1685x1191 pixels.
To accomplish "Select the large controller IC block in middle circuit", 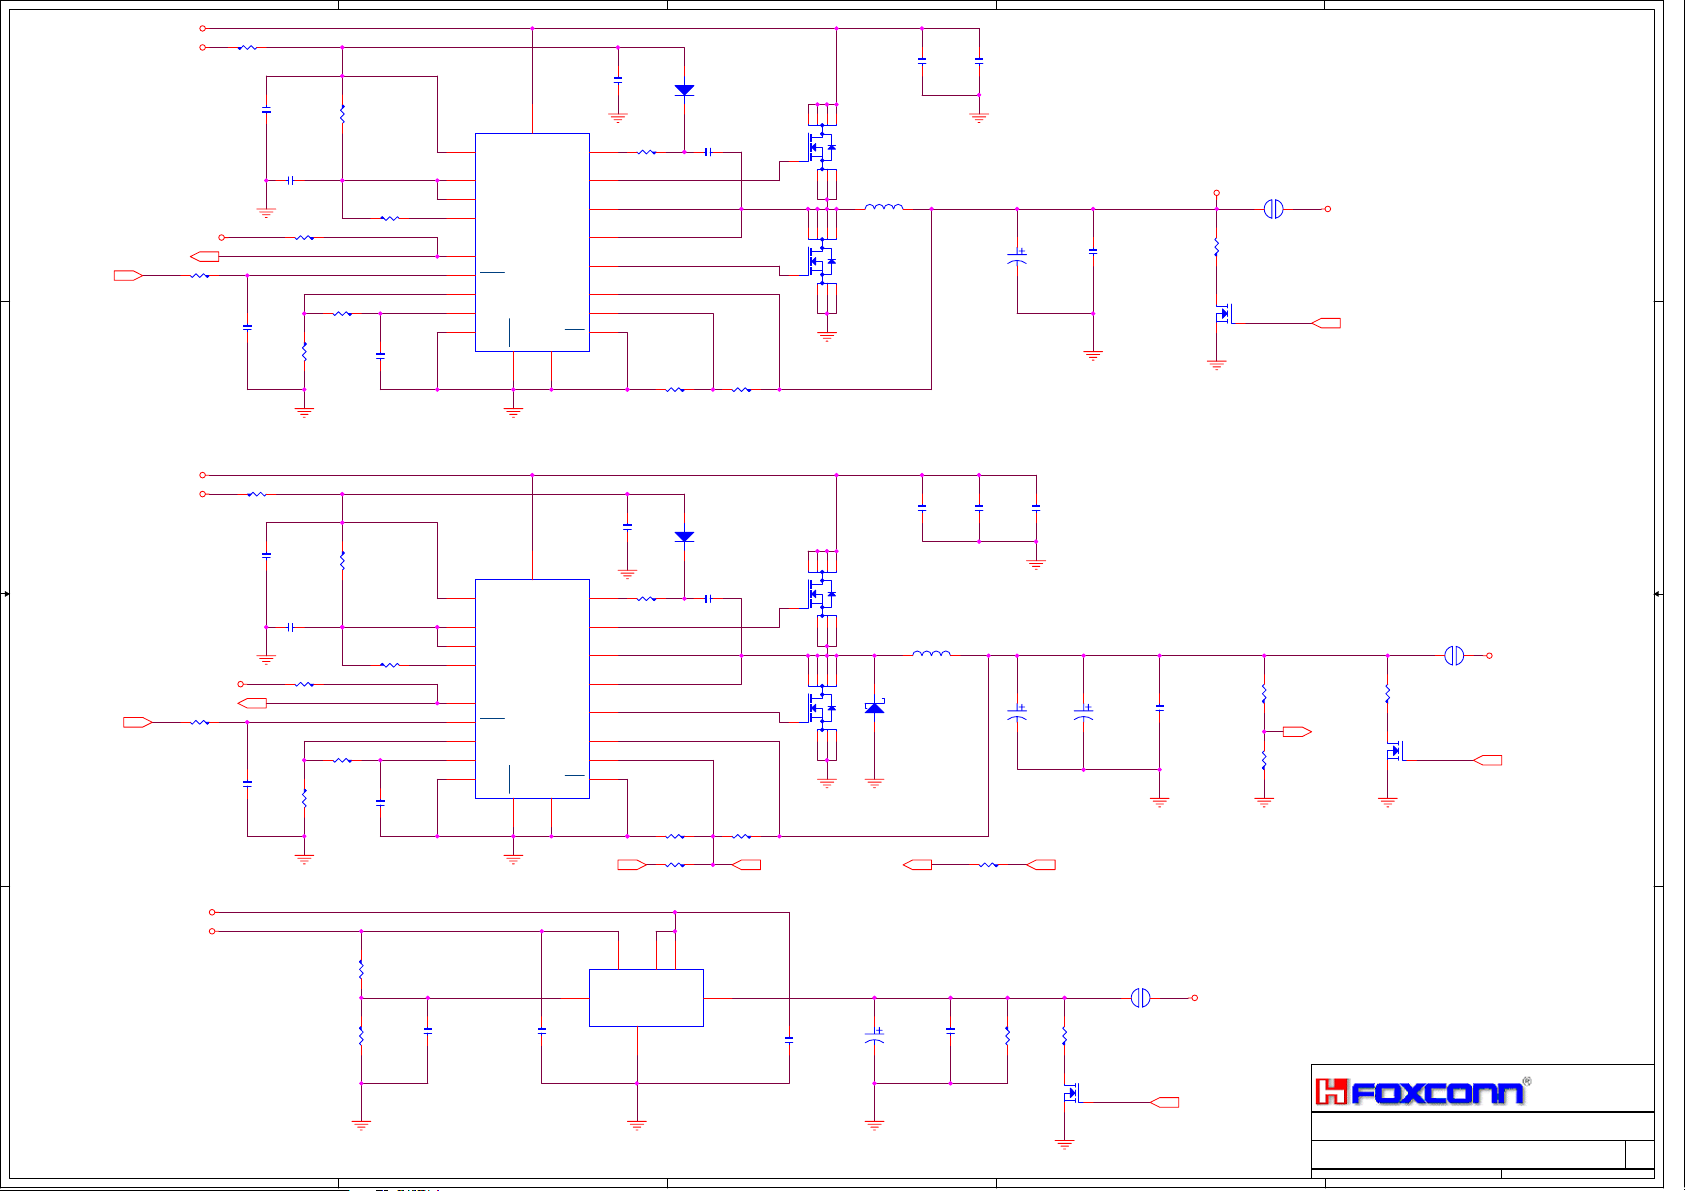I will (x=532, y=689).
